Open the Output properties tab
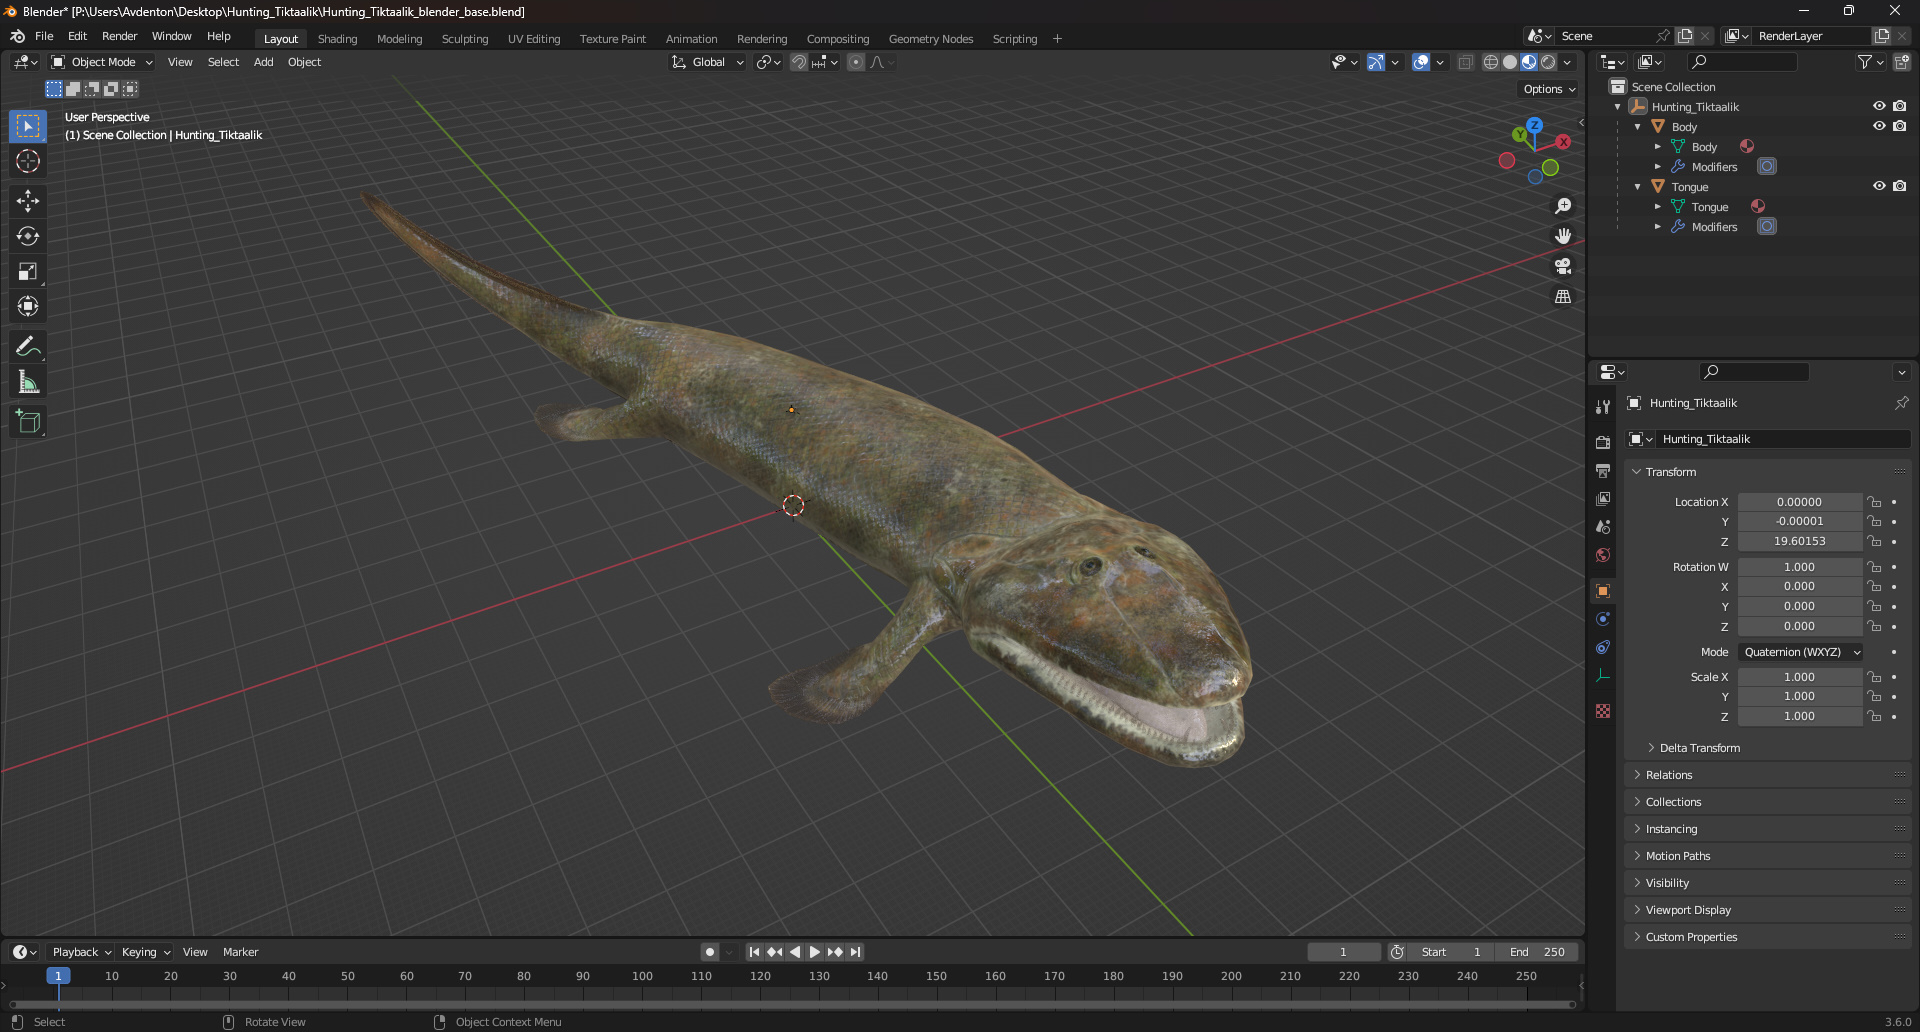This screenshot has width=1920, height=1032. tap(1603, 470)
